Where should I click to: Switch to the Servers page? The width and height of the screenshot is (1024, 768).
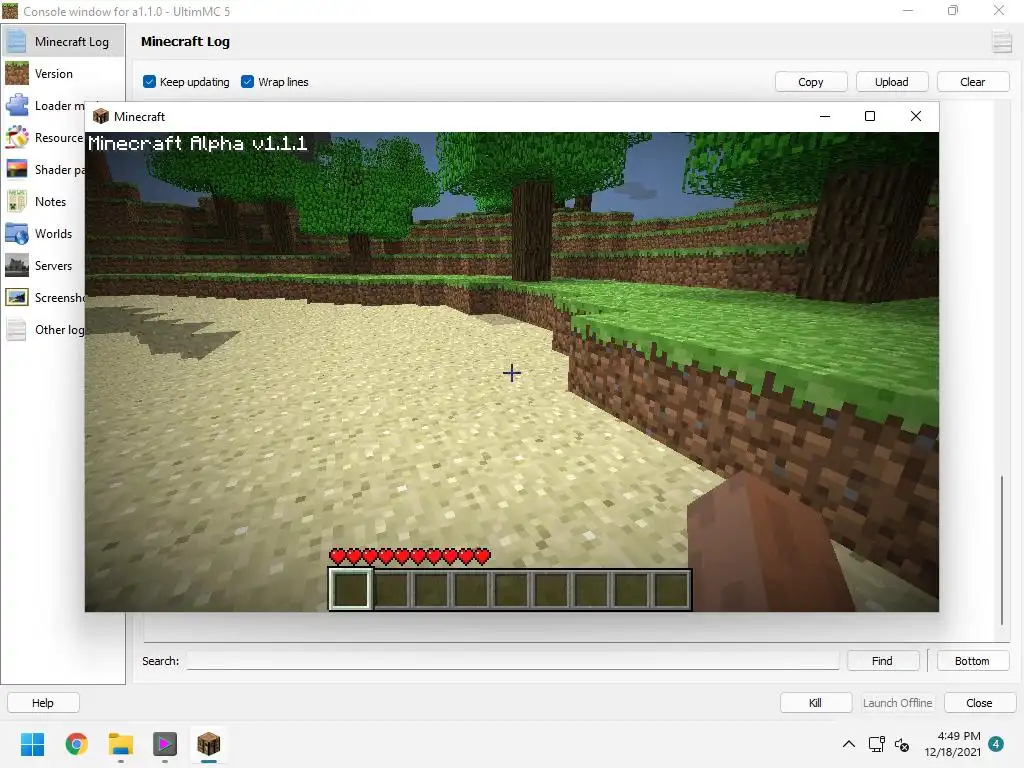[x=54, y=266]
